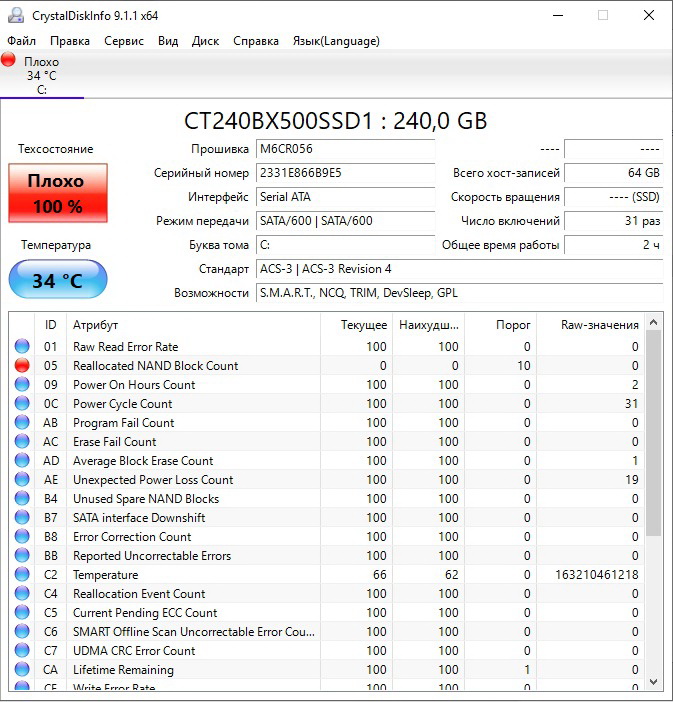The height and width of the screenshot is (702, 673).
Task: Click the icon beside SATA interface Downshift
Action: pos(22,518)
